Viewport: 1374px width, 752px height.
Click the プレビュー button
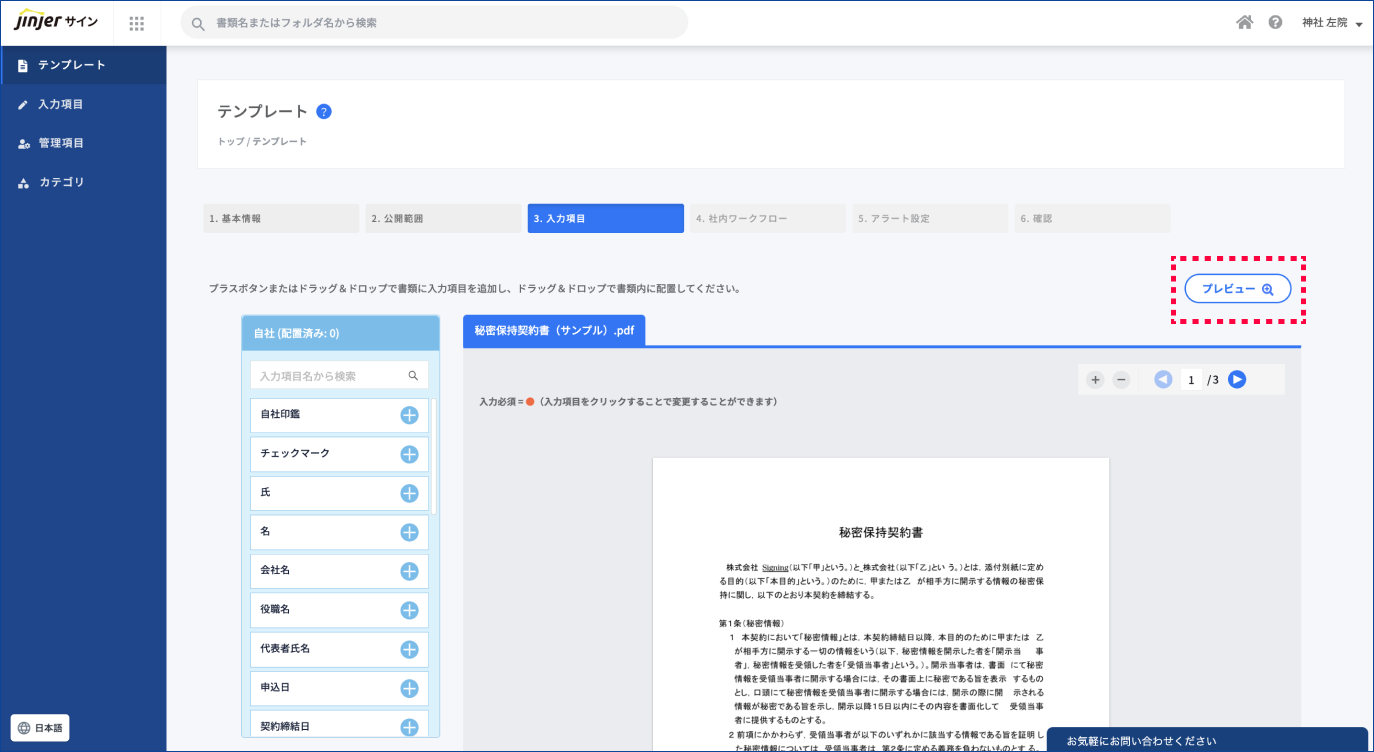click(1237, 289)
